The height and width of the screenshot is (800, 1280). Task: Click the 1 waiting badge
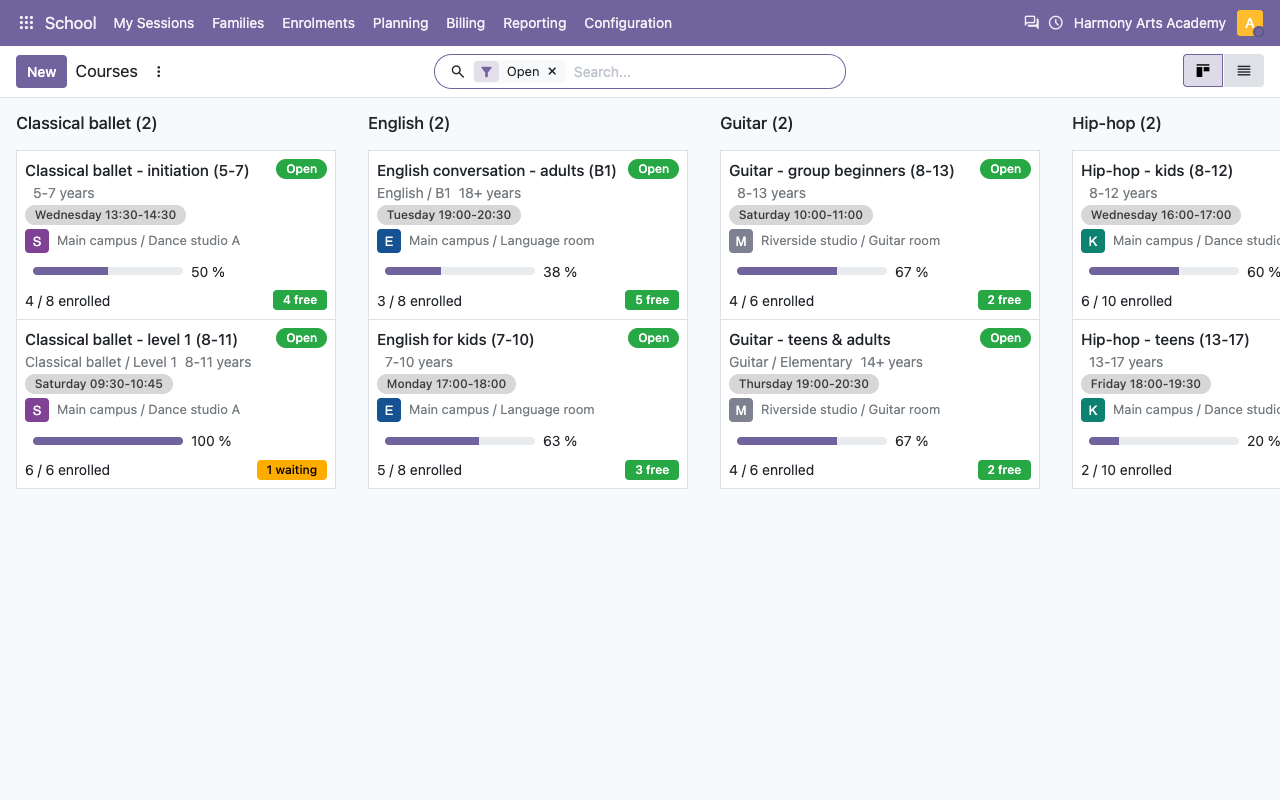click(292, 470)
